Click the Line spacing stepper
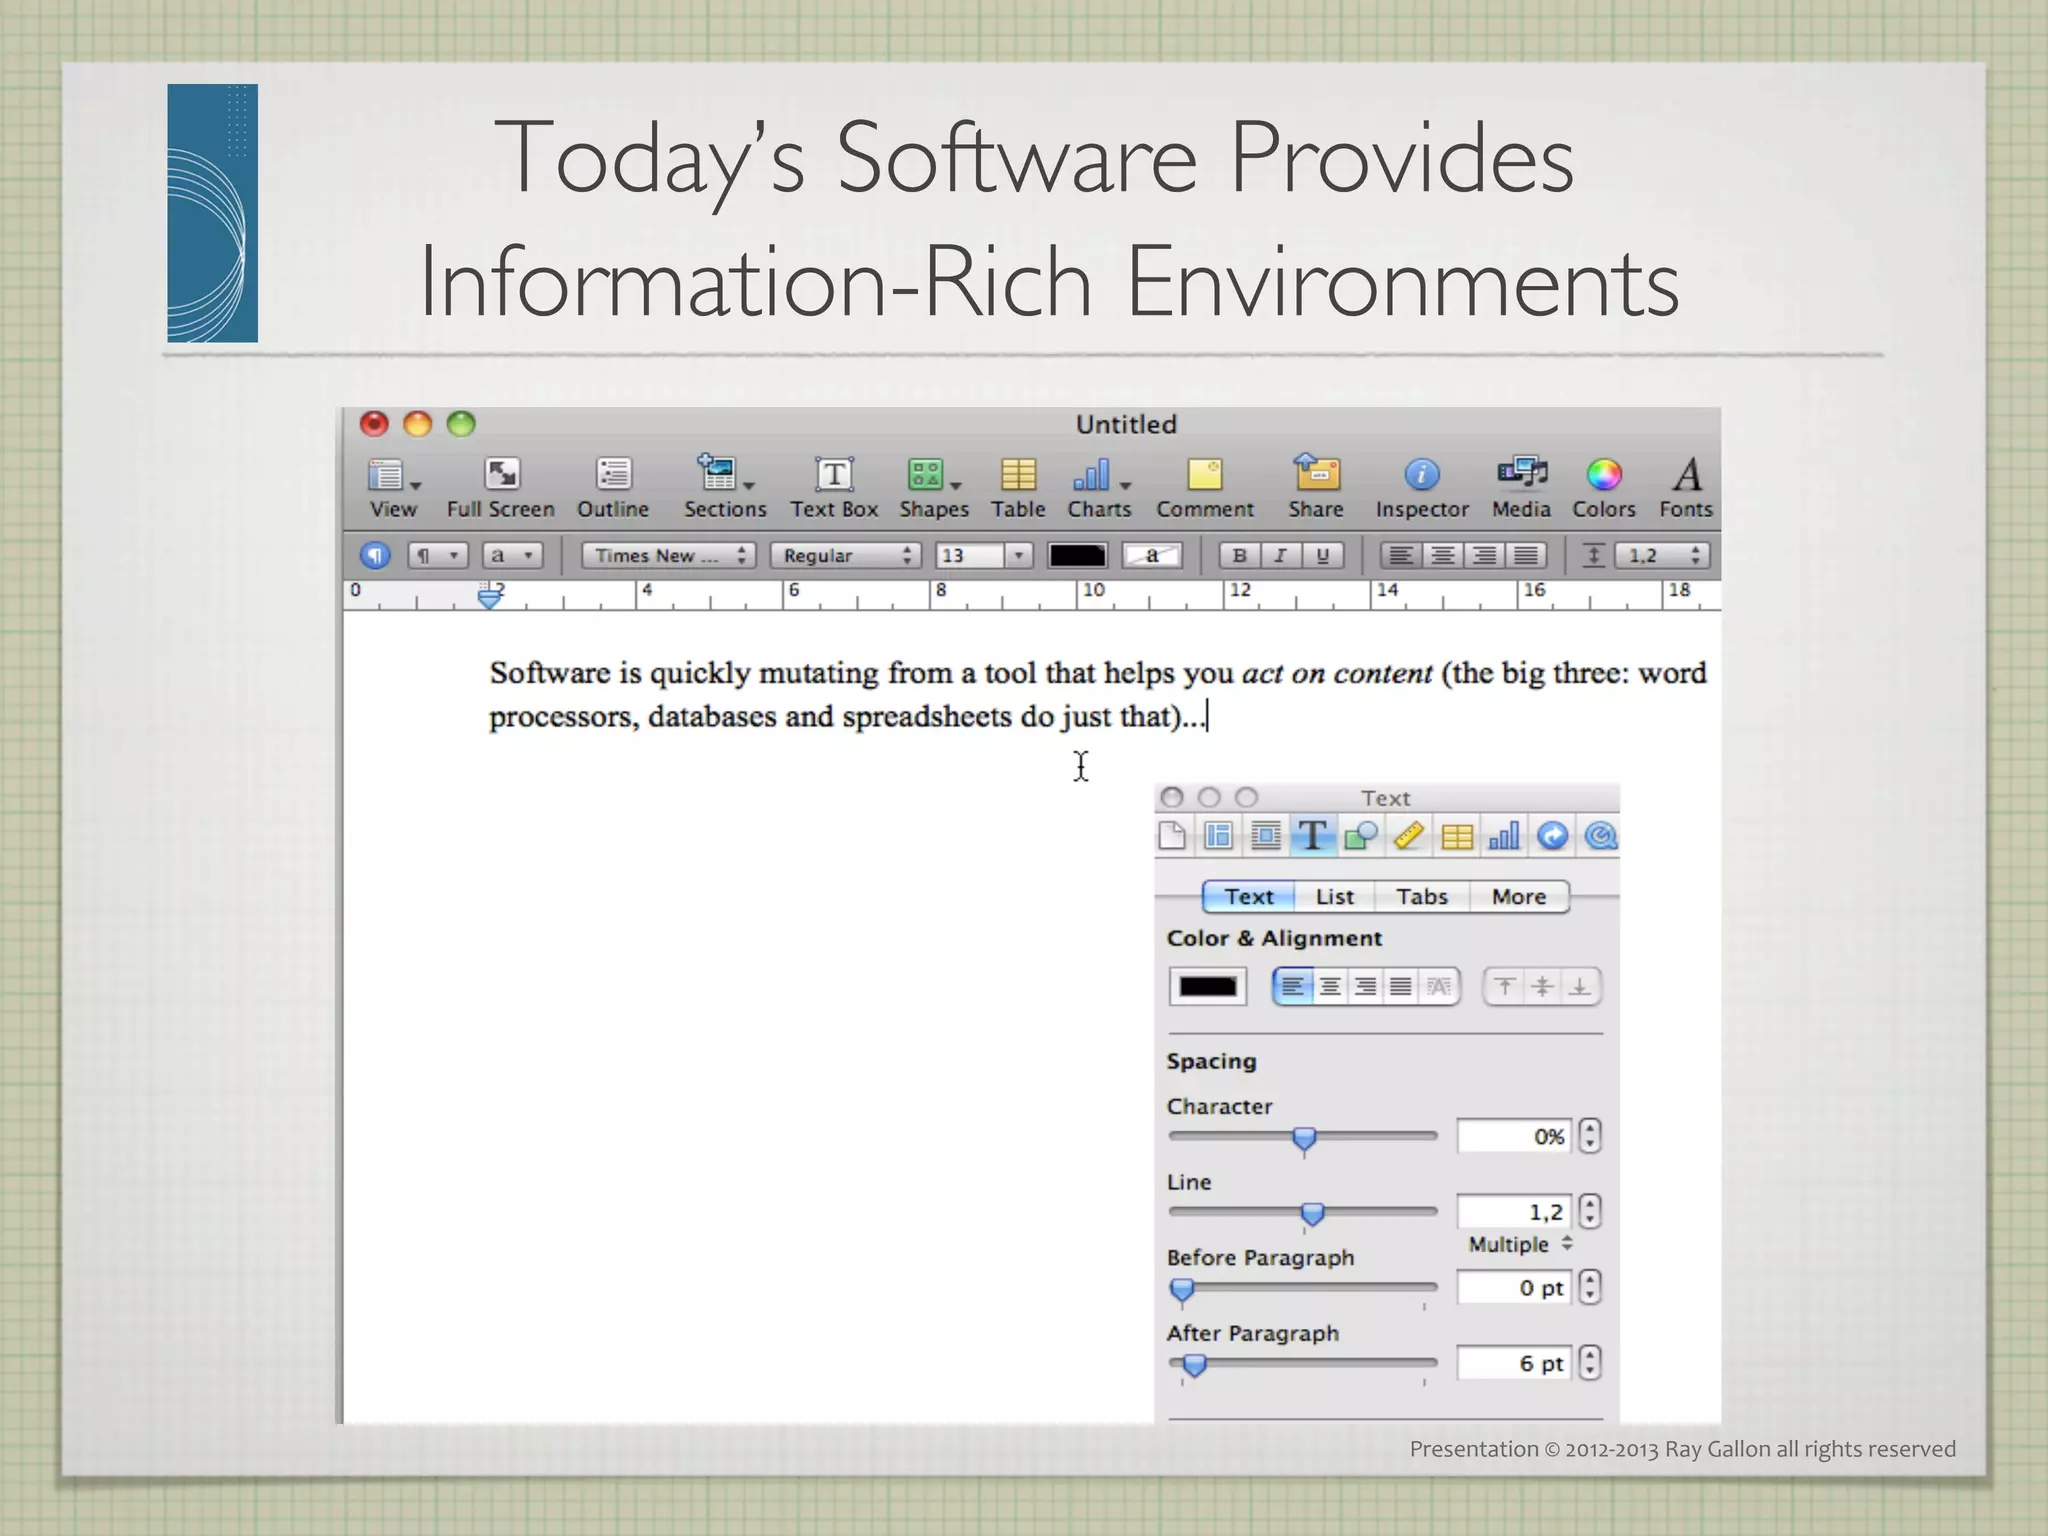 tap(1589, 1212)
